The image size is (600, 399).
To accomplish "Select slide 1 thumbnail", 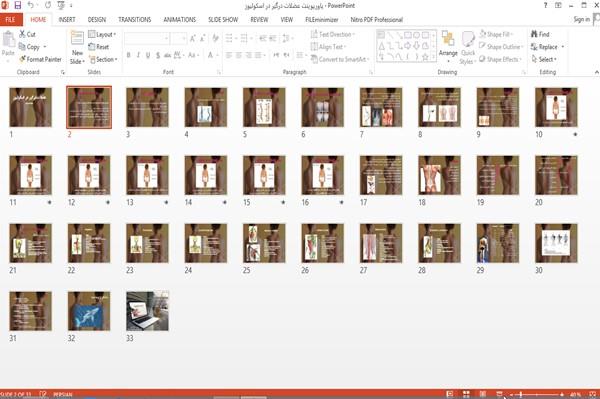I will pyautogui.click(x=31, y=107).
